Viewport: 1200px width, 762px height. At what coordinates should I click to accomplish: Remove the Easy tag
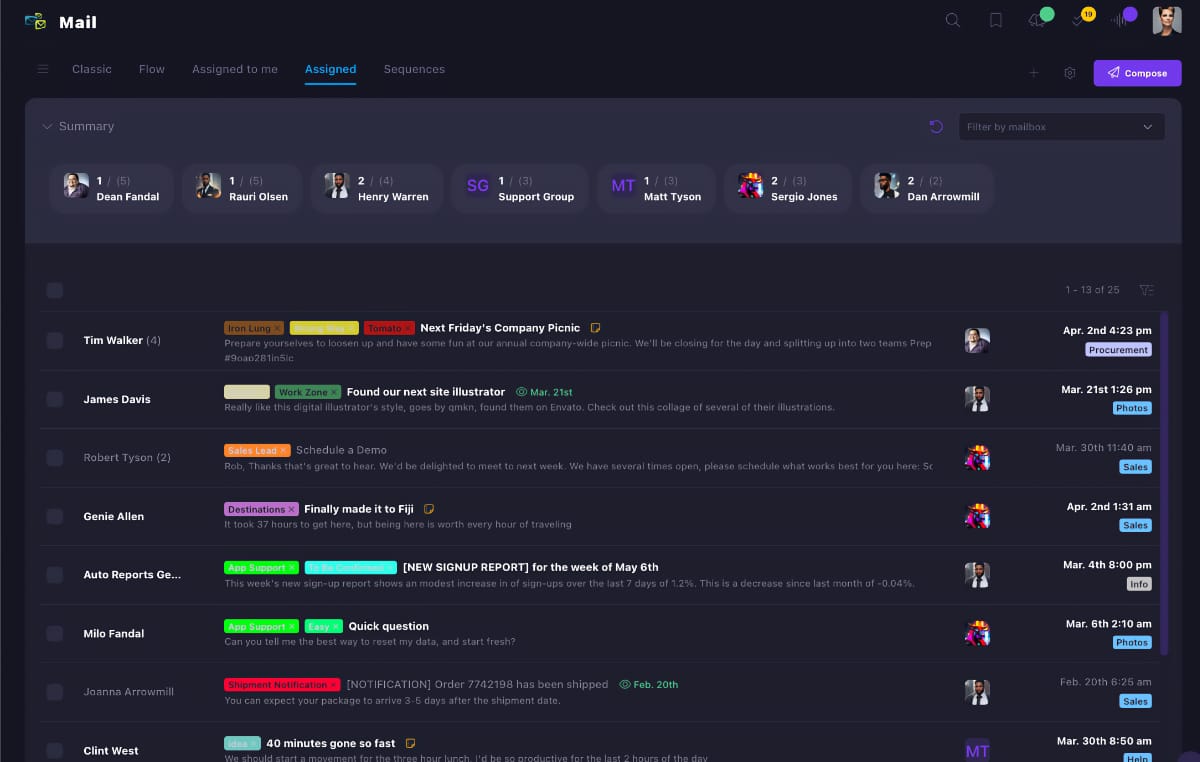click(x=336, y=627)
